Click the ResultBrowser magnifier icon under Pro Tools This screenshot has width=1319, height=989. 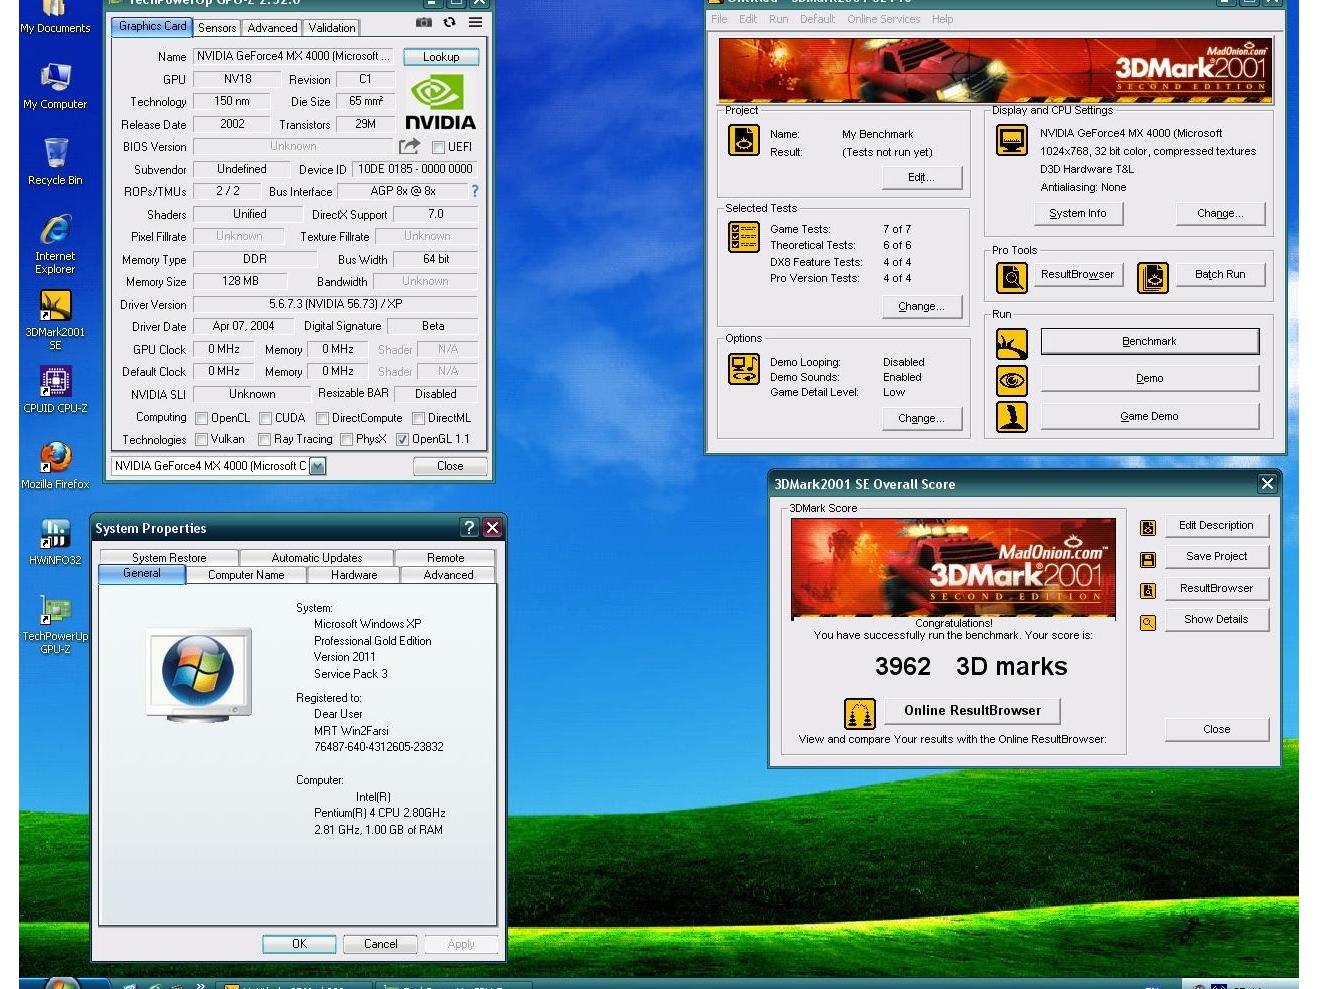click(1012, 277)
